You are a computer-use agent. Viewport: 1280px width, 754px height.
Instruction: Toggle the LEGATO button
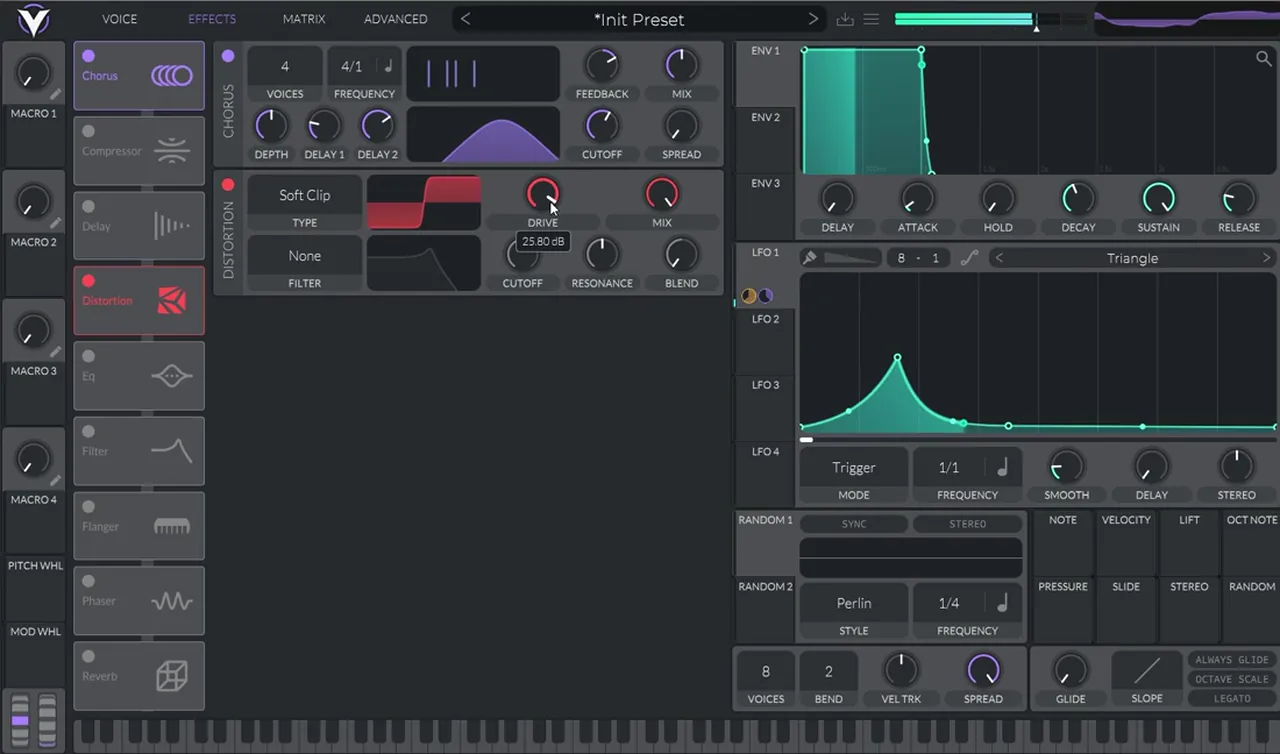[x=1232, y=698]
